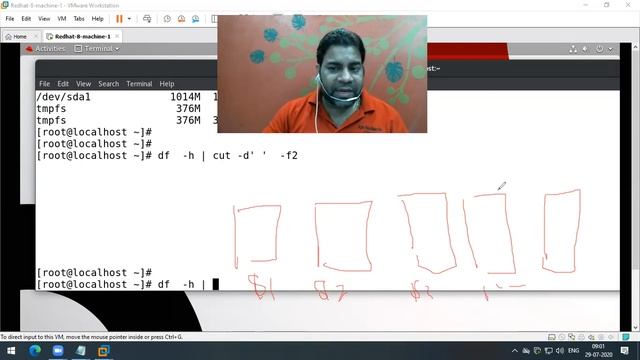Open the power options dropdown beside pause
This screenshot has width=640, height=360.
129,19
